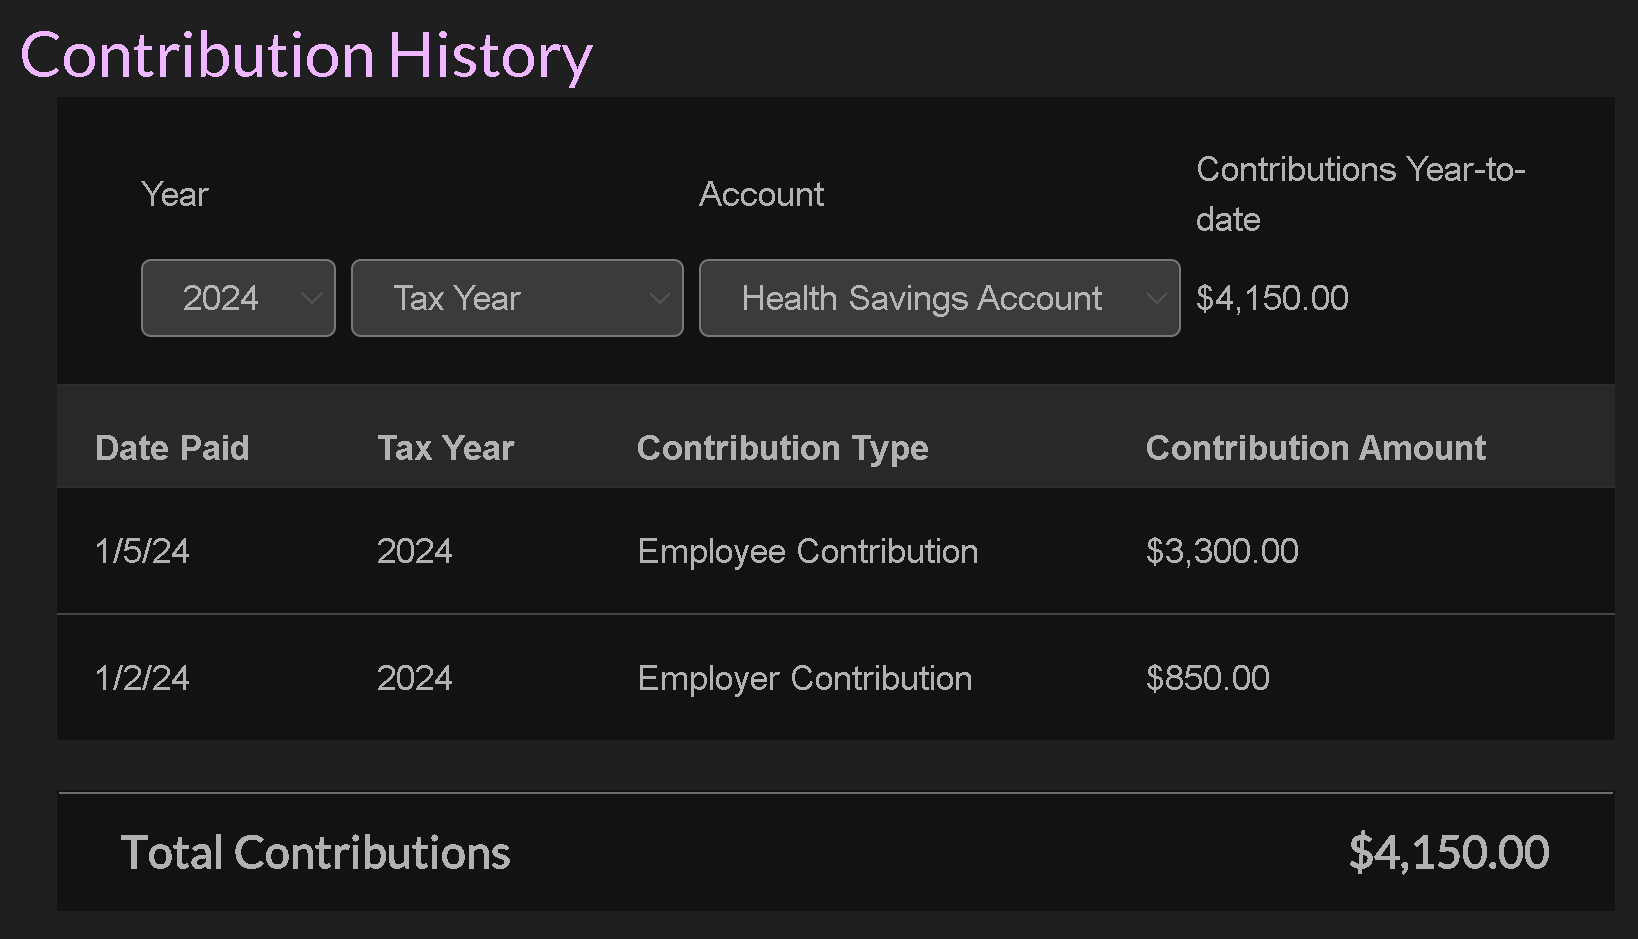Click the Employer Contribution row entry
This screenshot has height=939, width=1638.
804,678
